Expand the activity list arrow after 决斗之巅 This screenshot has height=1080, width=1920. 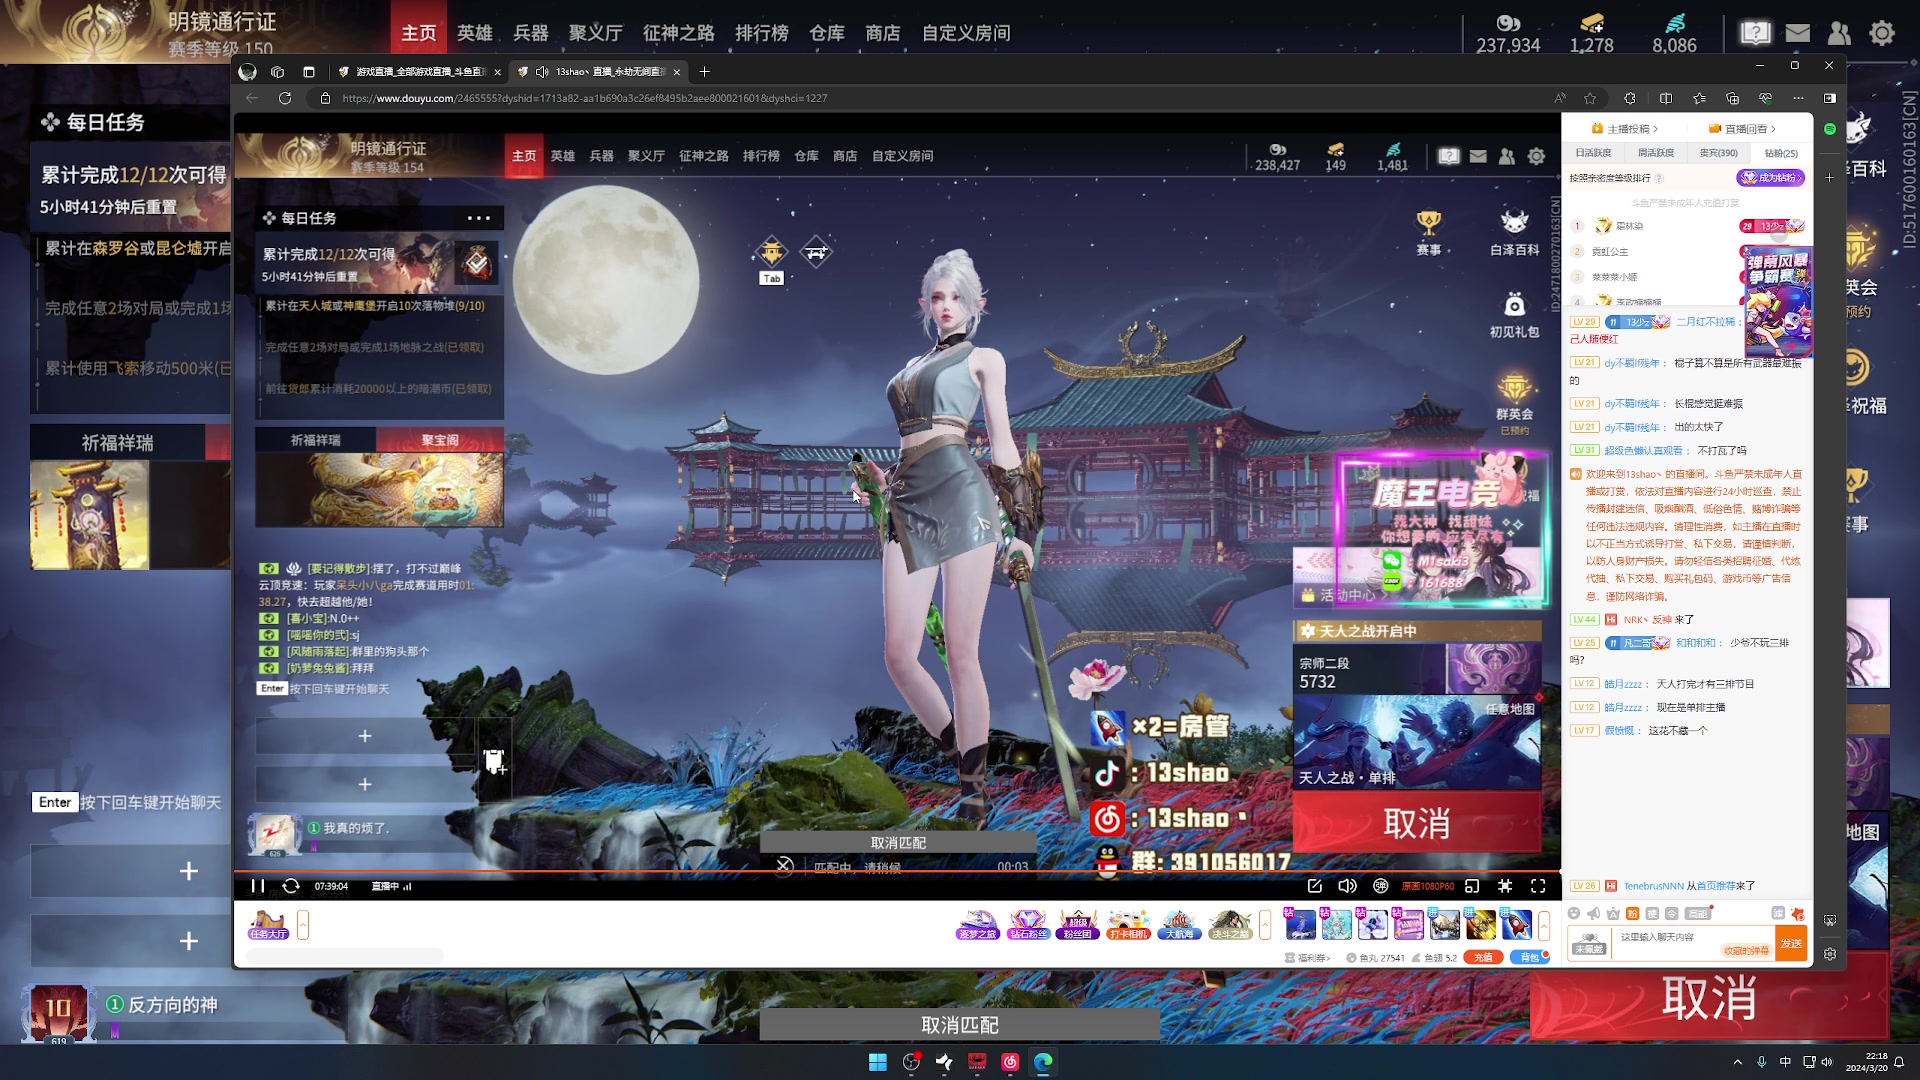[x=1265, y=925]
